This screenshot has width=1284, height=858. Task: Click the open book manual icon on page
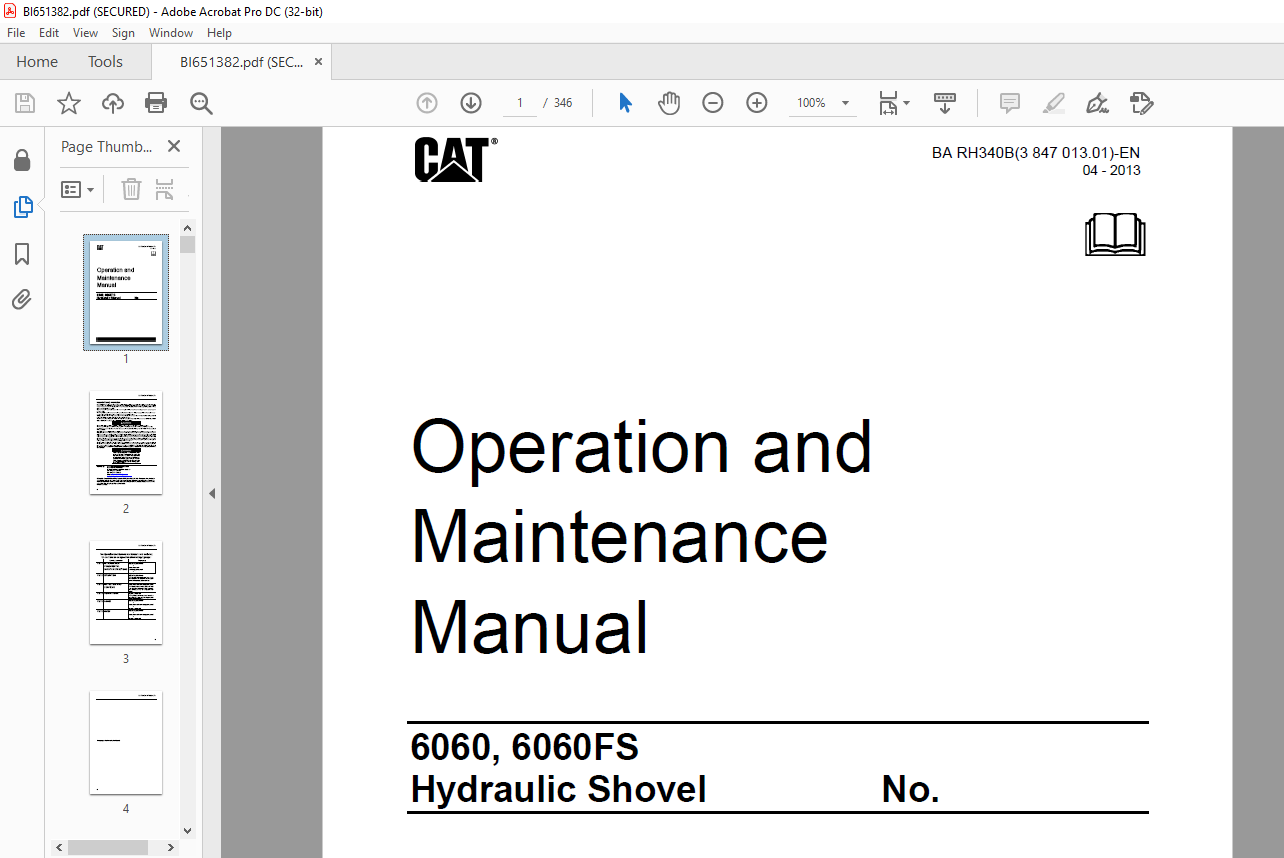[x=1115, y=234]
